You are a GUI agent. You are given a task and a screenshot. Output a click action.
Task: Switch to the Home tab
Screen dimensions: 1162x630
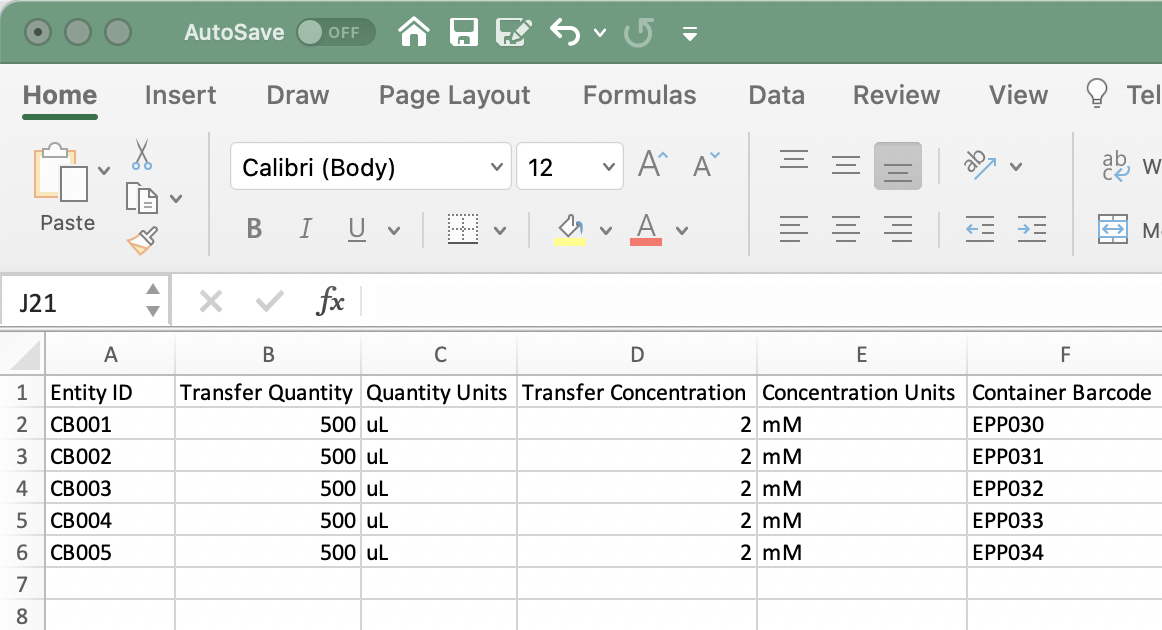pyautogui.click(x=60, y=95)
